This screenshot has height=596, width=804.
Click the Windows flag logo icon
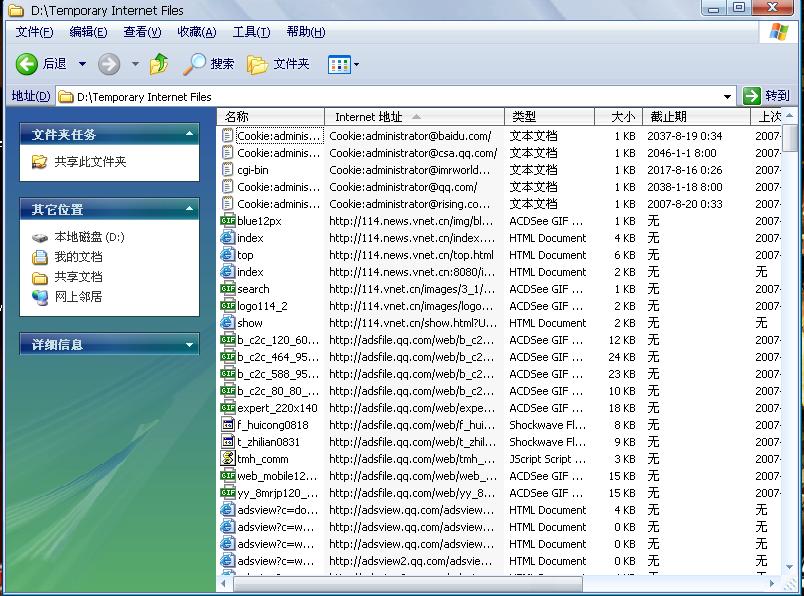pos(779,32)
